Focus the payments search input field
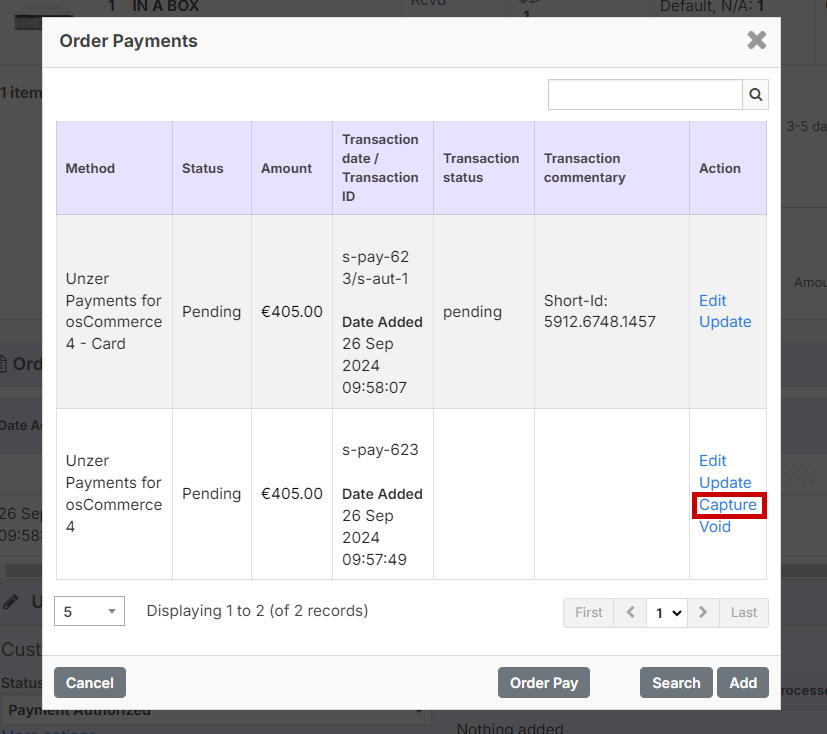This screenshot has height=734, width=827. click(645, 95)
